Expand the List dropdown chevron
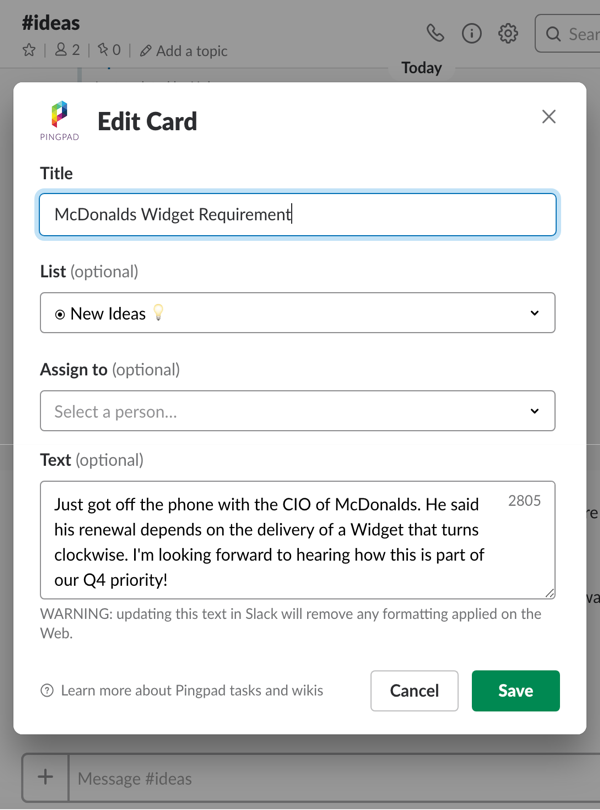 pyautogui.click(x=534, y=313)
